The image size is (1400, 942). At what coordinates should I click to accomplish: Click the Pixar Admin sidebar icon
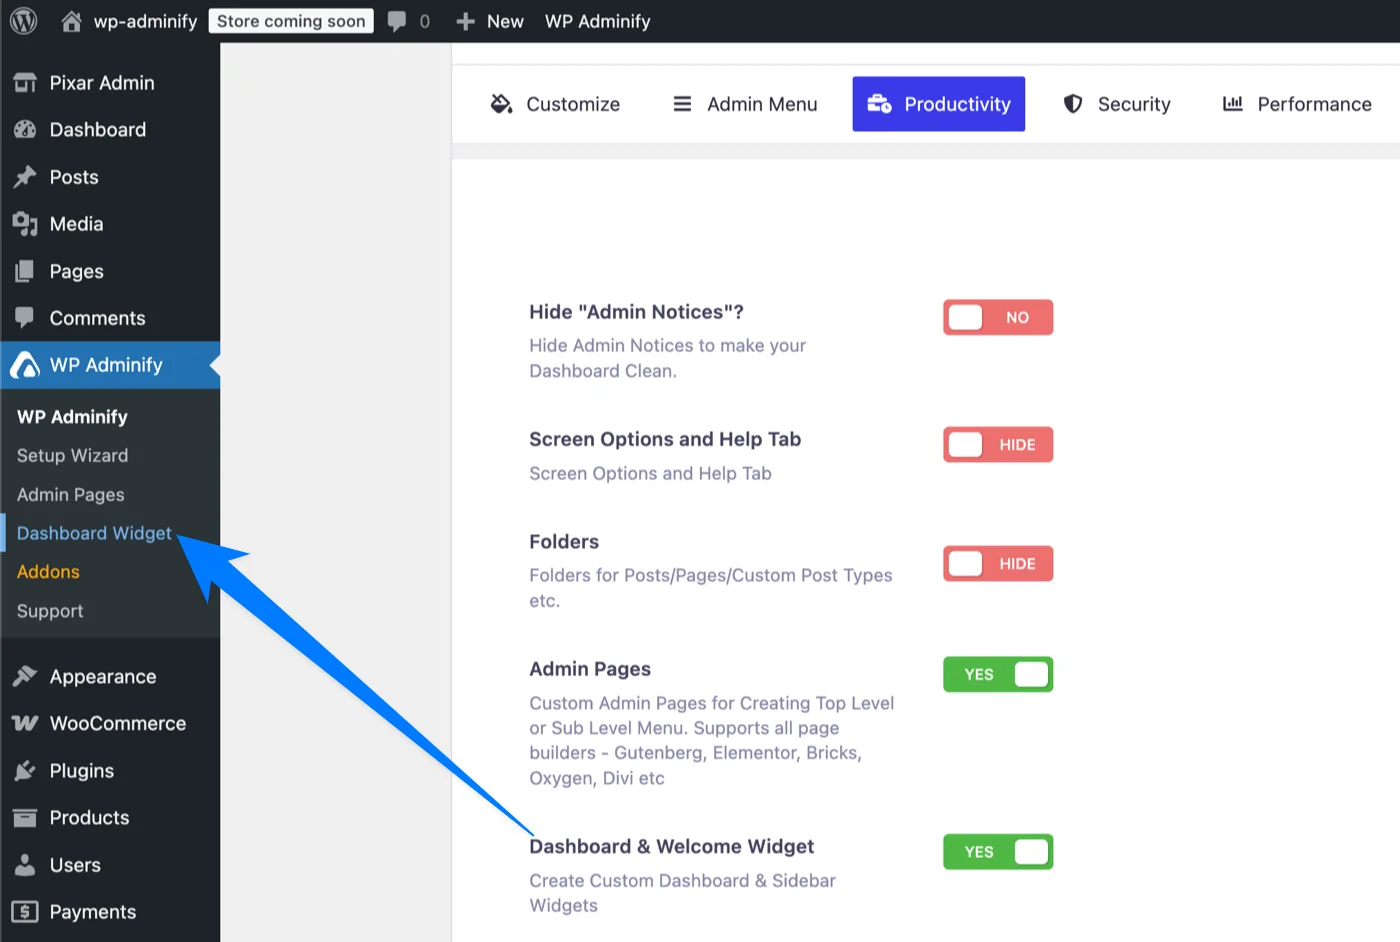coord(25,83)
